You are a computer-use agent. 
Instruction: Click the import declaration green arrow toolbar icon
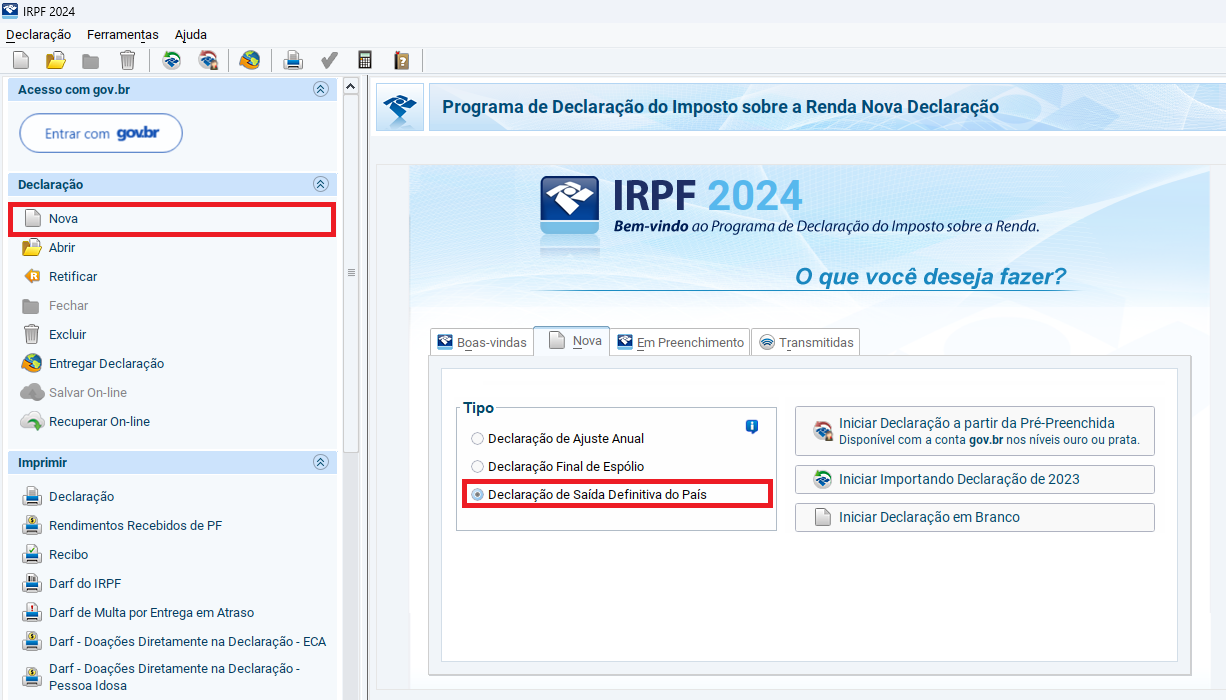tap(172, 60)
